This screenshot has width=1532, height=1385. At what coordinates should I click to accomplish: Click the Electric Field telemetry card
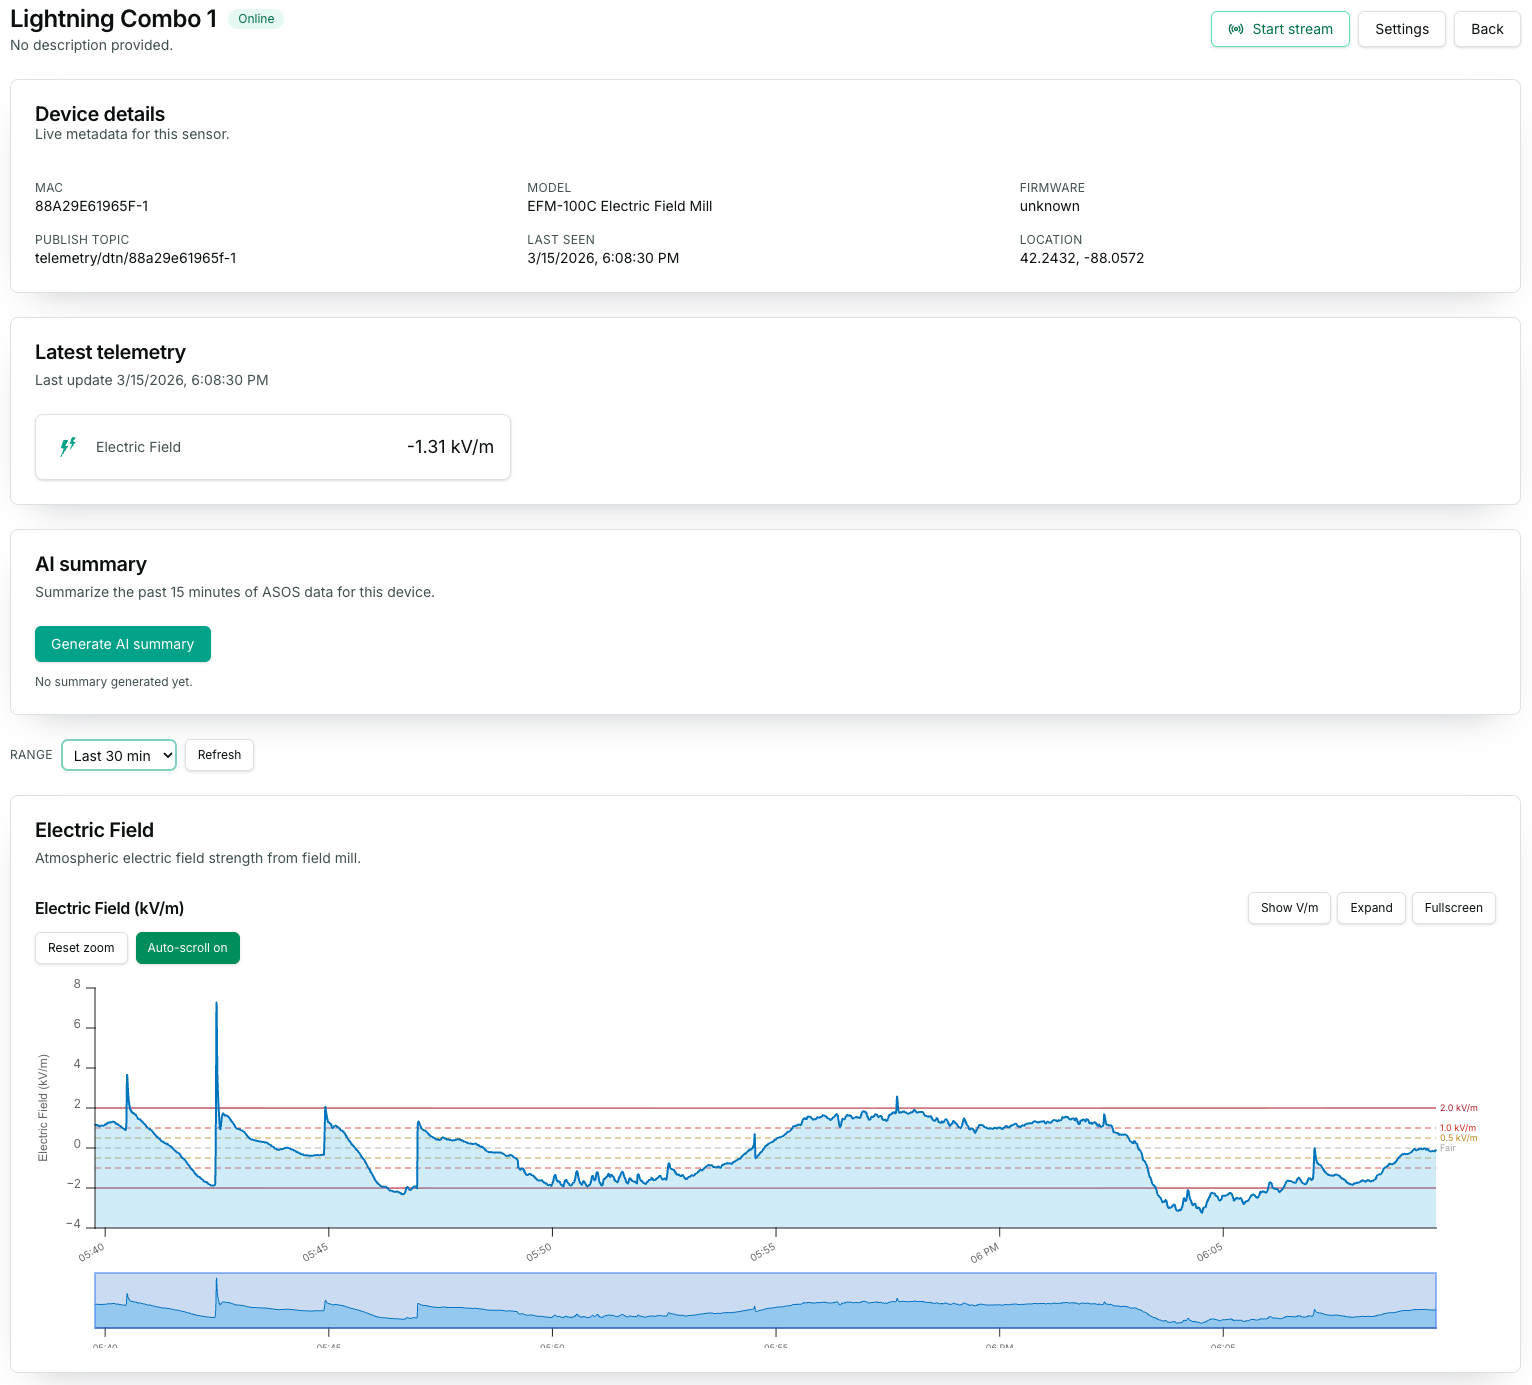(x=273, y=447)
